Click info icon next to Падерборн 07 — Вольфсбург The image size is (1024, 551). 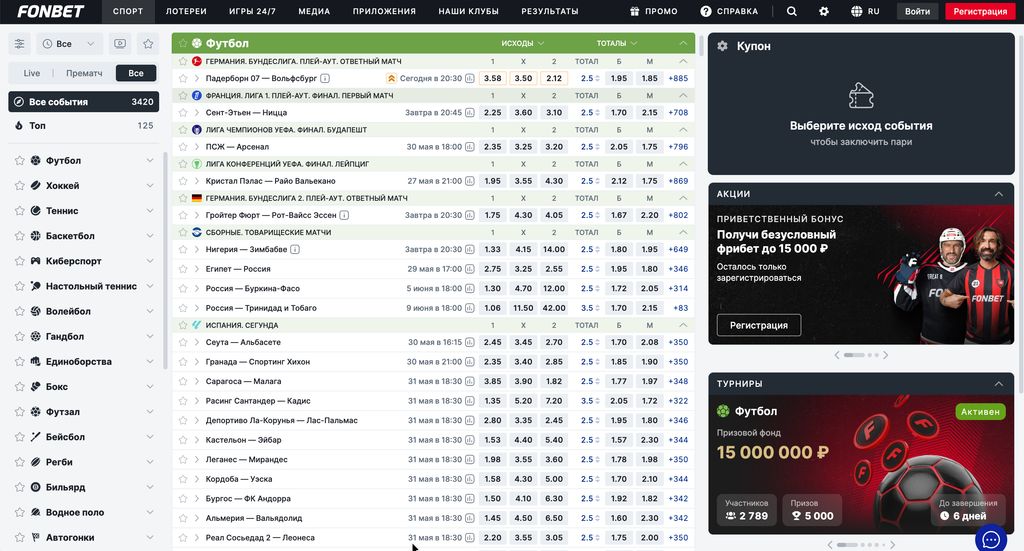pyautogui.click(x=325, y=78)
